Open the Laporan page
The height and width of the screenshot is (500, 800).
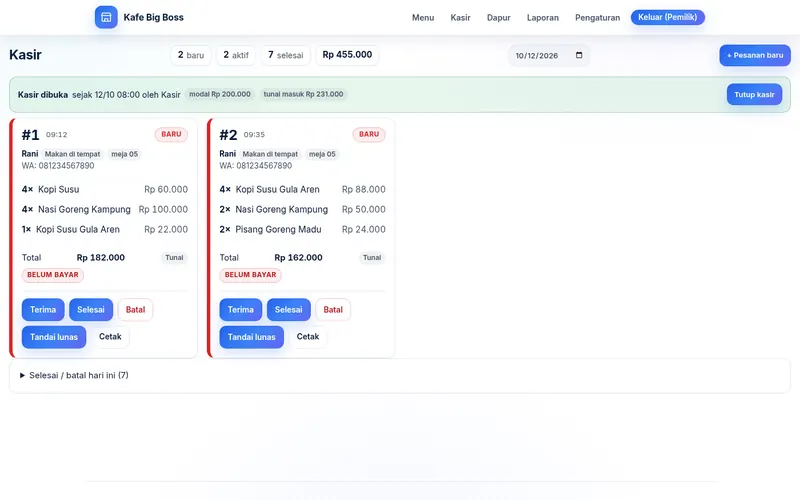coord(543,17)
